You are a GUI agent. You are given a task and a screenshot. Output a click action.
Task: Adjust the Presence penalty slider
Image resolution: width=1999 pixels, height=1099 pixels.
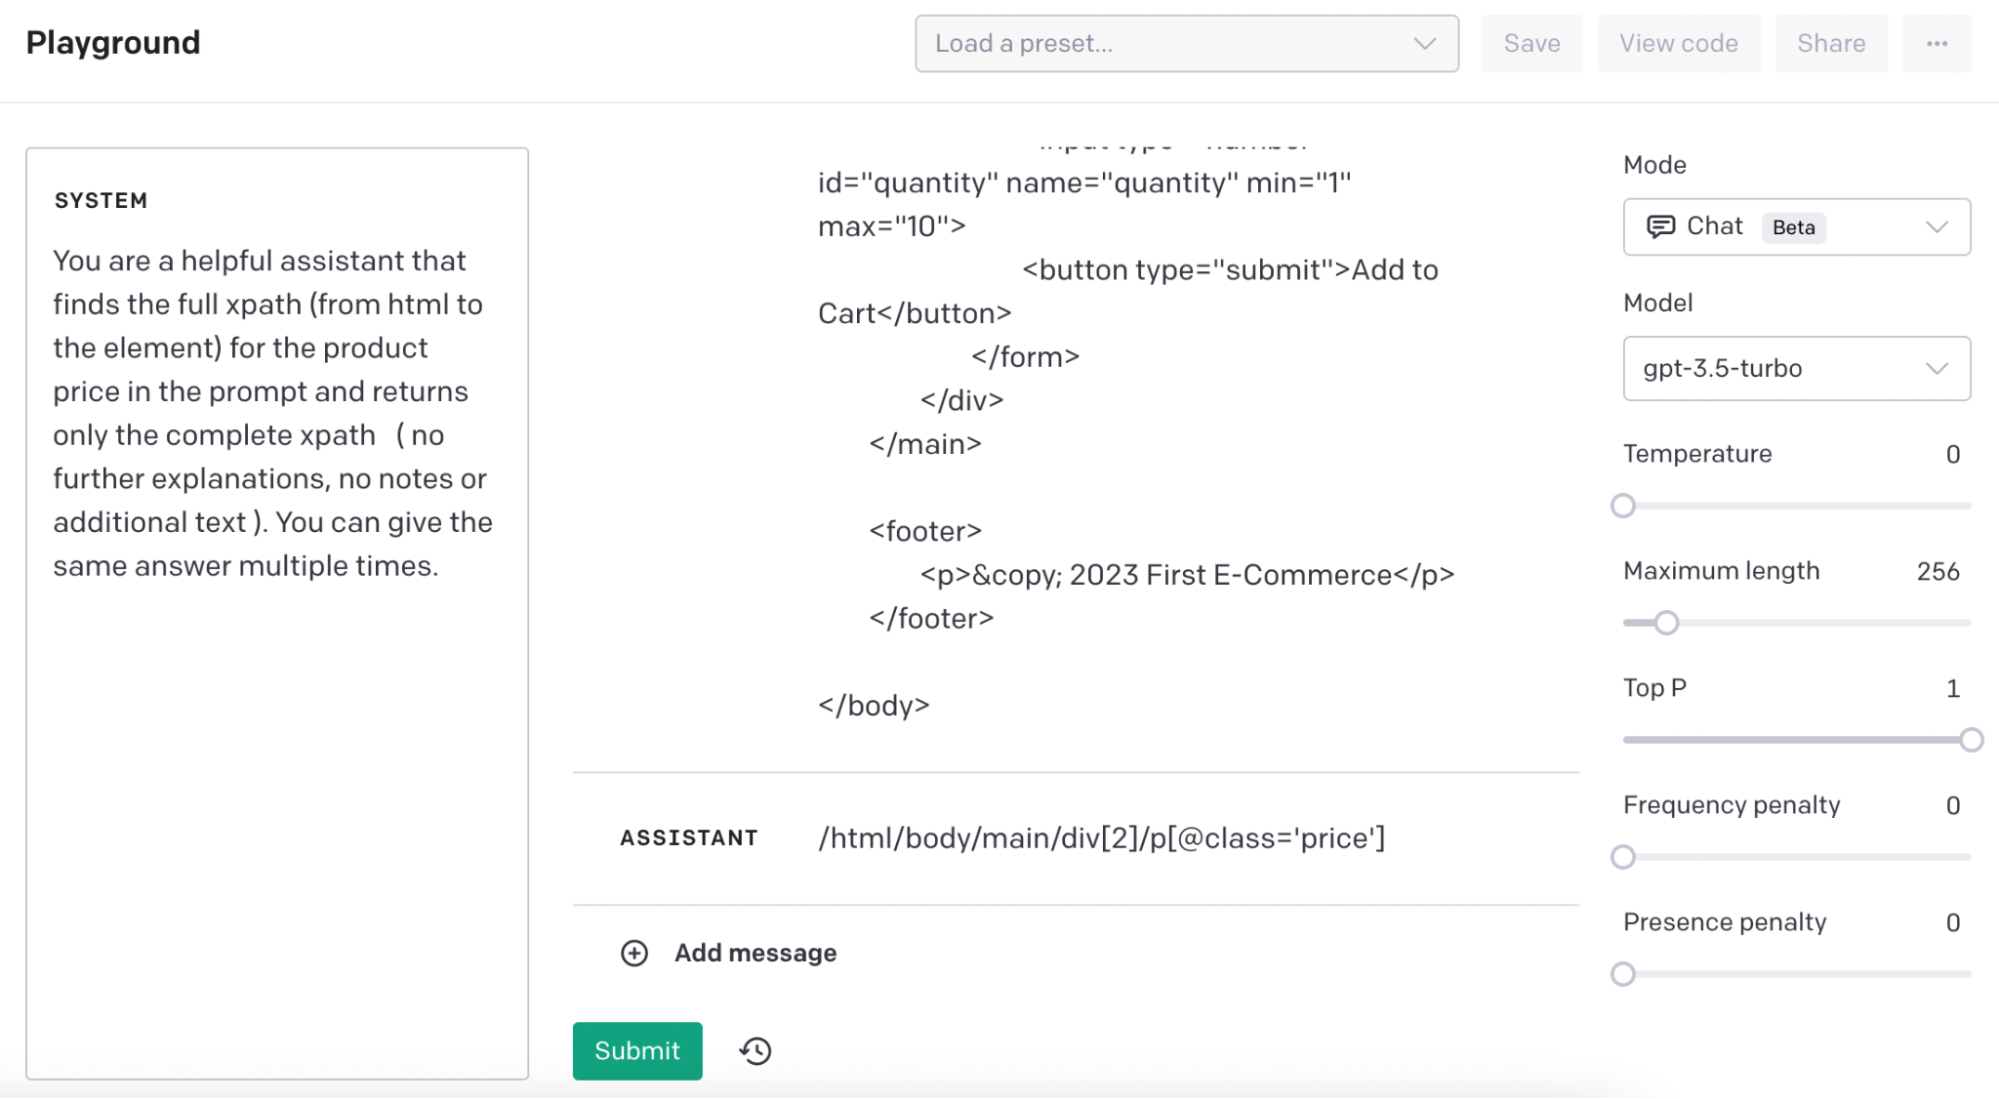(x=1623, y=974)
